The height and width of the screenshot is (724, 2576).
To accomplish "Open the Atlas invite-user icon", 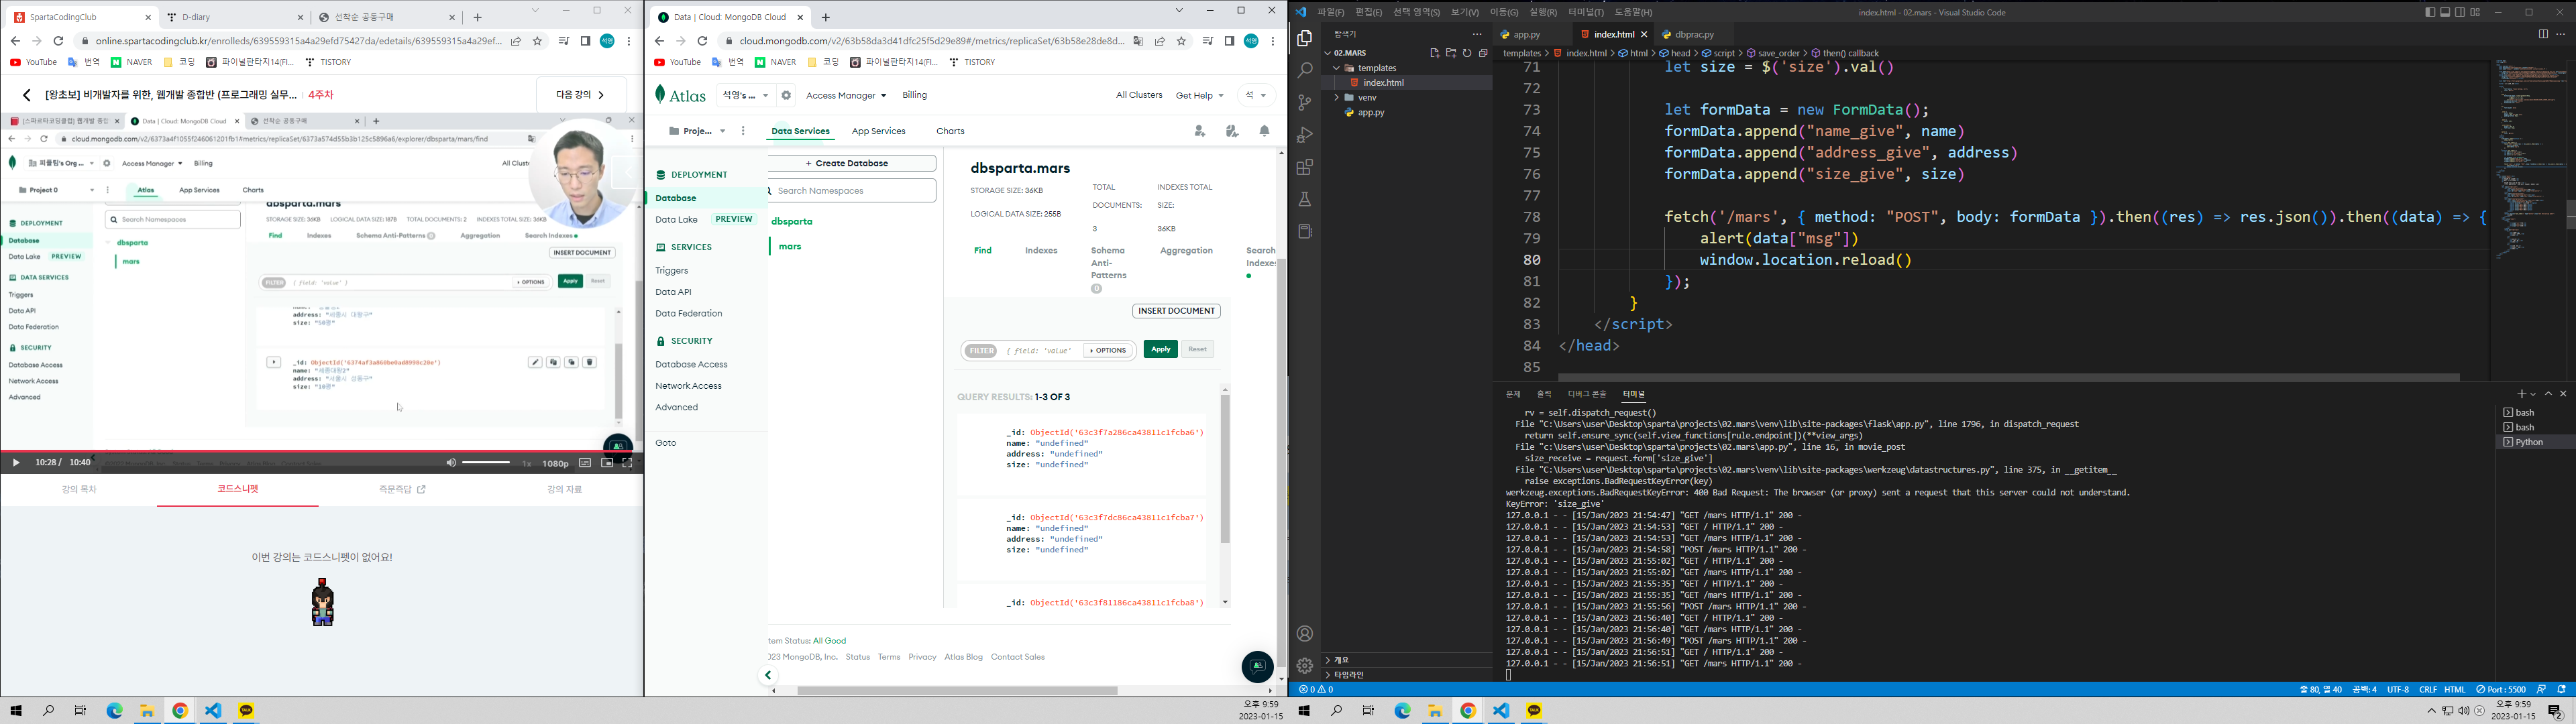I will tap(1200, 131).
